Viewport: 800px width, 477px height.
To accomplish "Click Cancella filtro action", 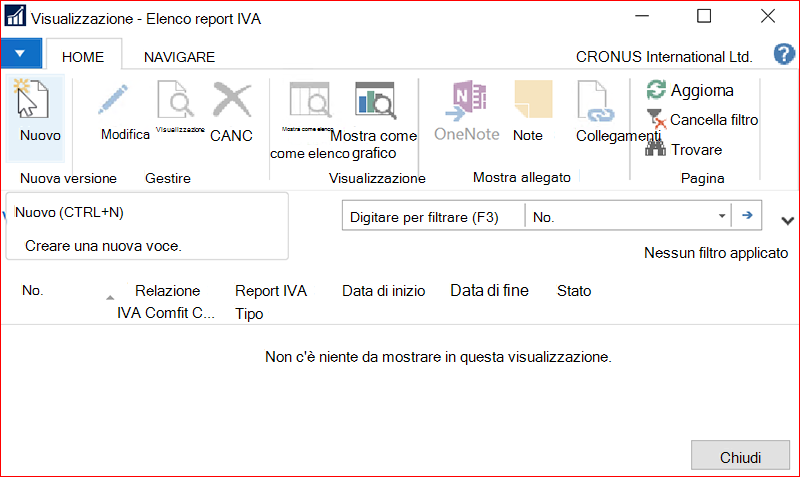I will [x=702, y=120].
